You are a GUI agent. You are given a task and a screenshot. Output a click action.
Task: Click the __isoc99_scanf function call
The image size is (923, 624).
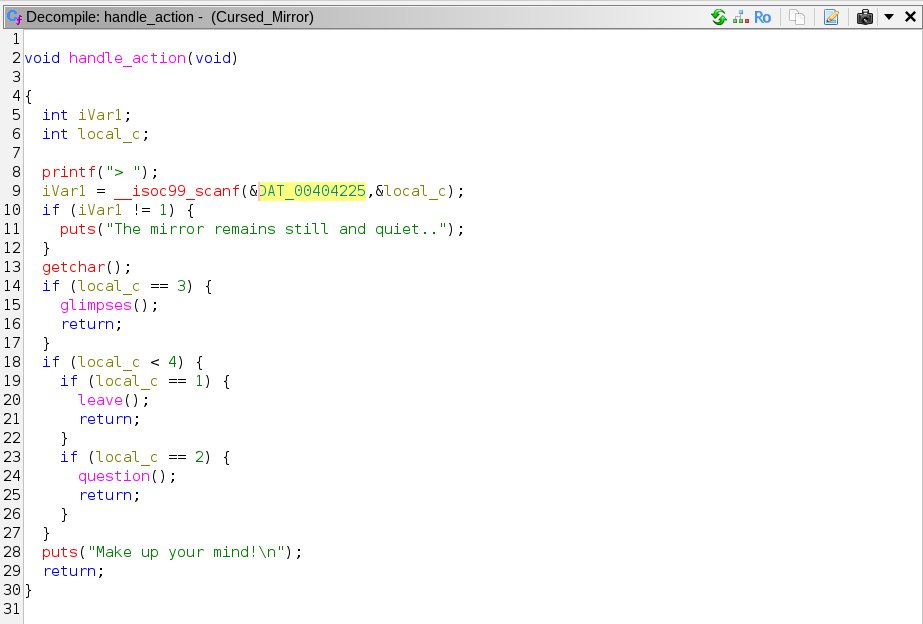[177, 191]
